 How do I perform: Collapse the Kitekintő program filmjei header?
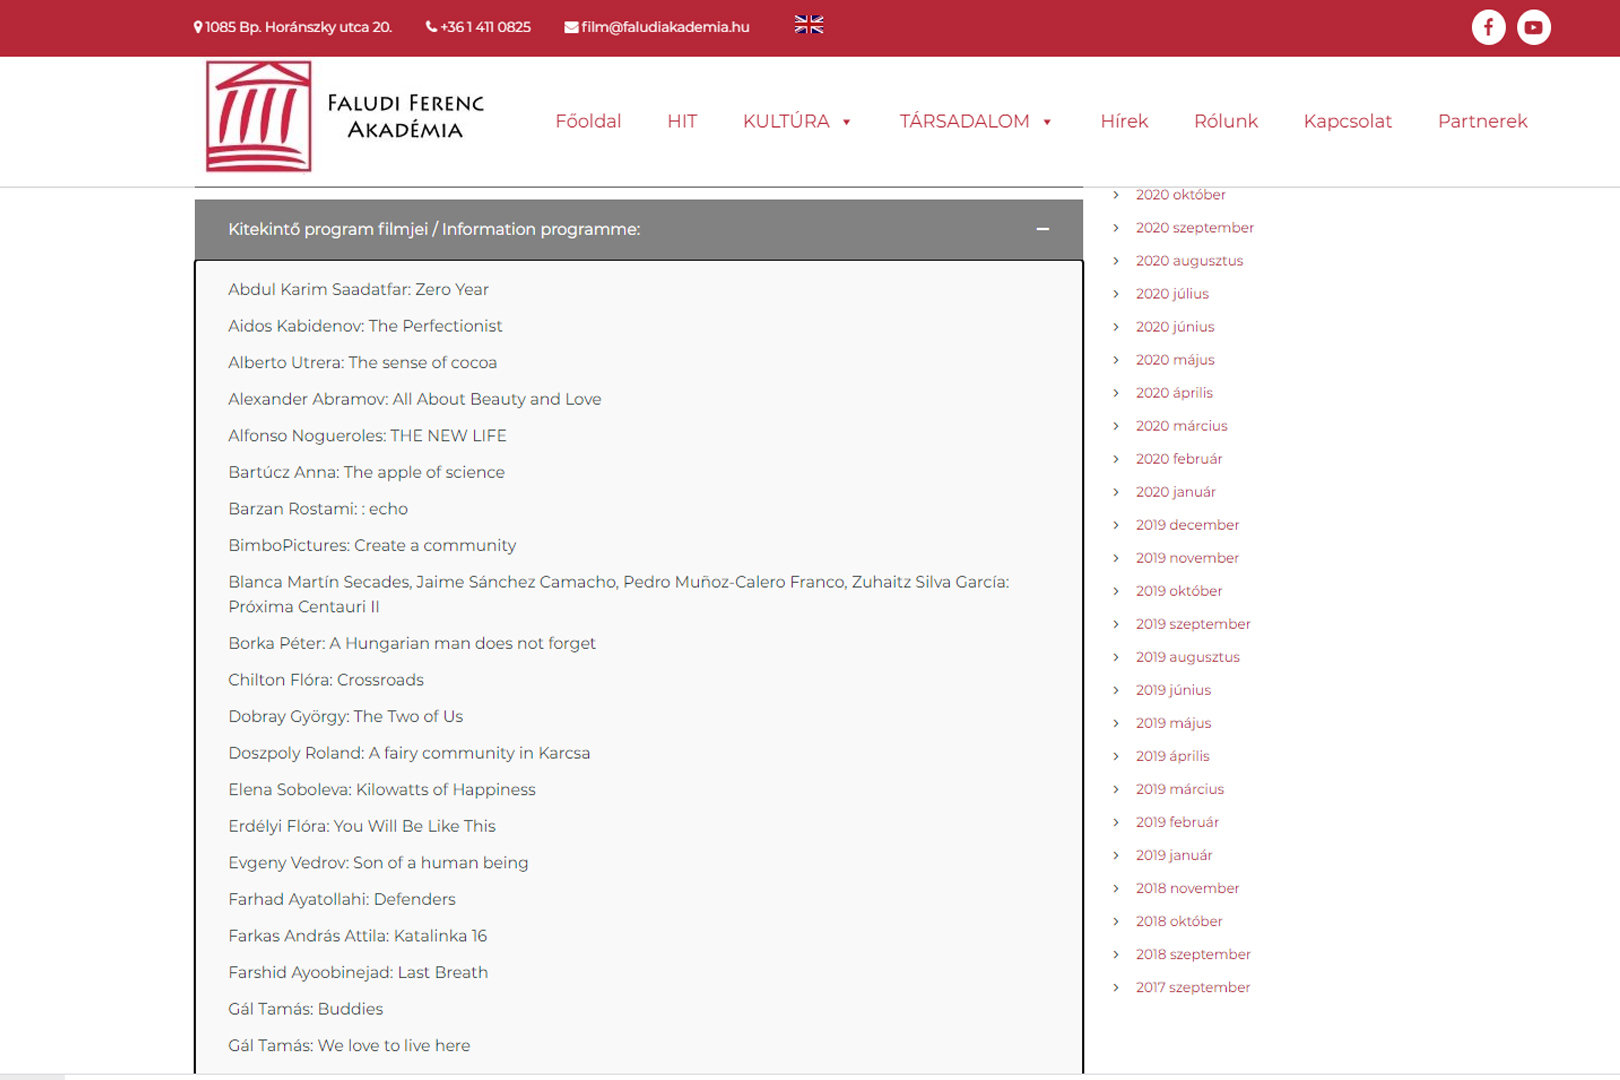434,229
